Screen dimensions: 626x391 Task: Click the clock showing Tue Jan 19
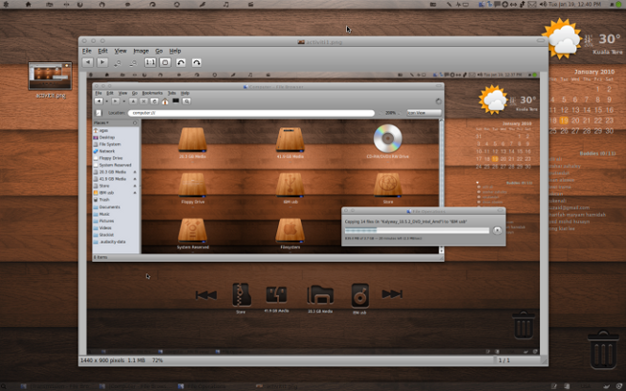tap(574, 4)
